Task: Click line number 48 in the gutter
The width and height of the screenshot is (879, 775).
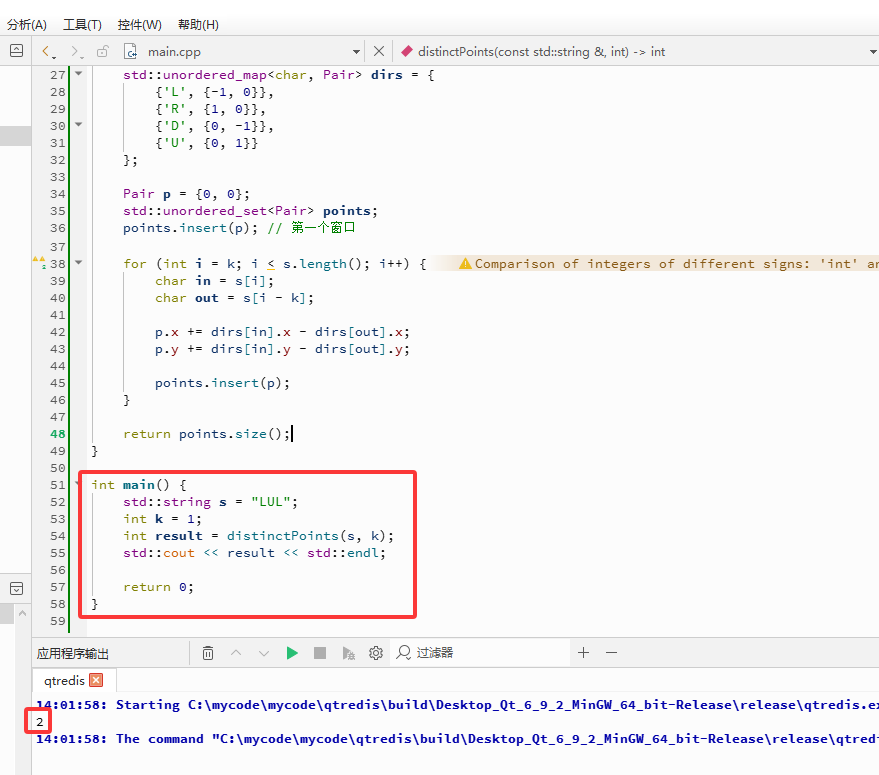Action: (x=58, y=434)
